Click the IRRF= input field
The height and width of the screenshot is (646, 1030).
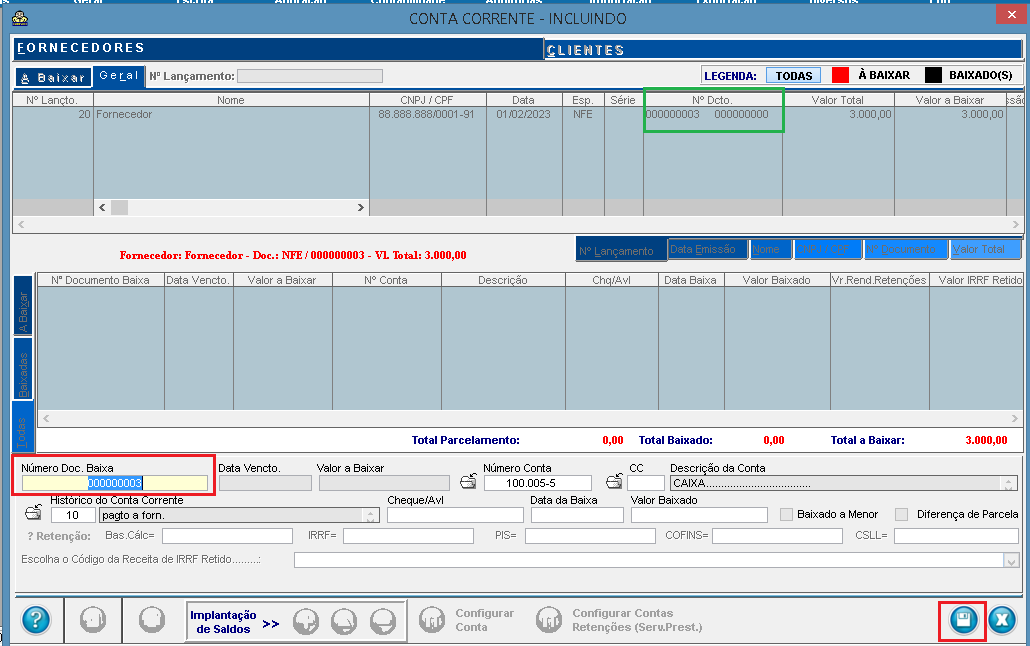[x=408, y=536]
